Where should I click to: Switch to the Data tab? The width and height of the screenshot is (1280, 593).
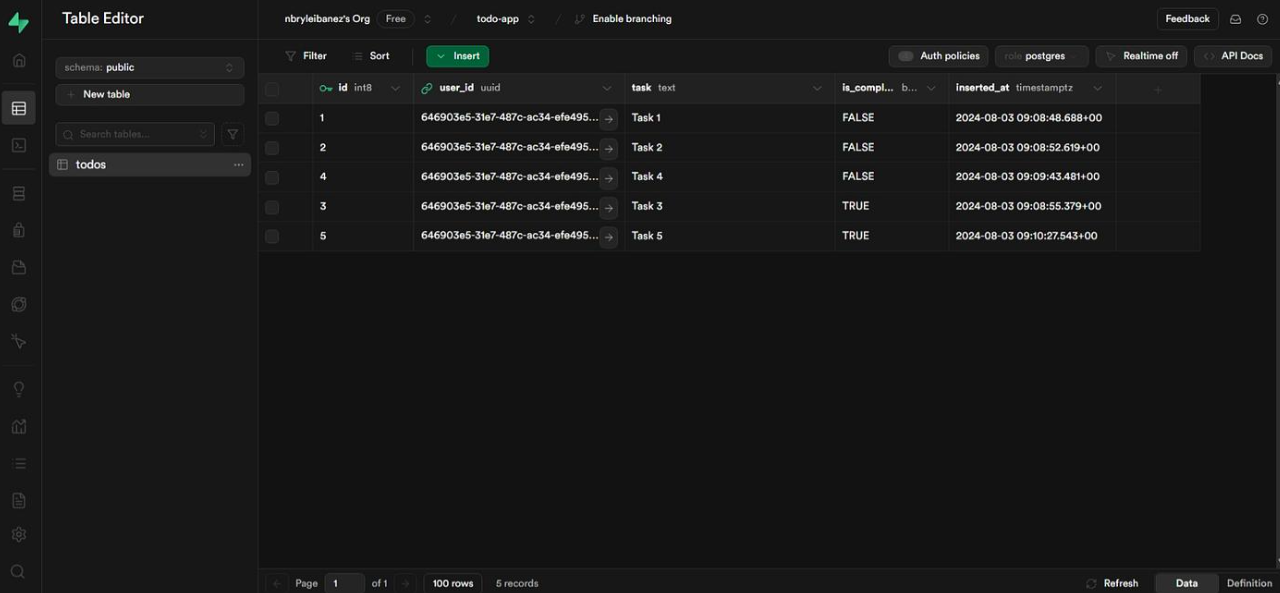click(x=1187, y=583)
